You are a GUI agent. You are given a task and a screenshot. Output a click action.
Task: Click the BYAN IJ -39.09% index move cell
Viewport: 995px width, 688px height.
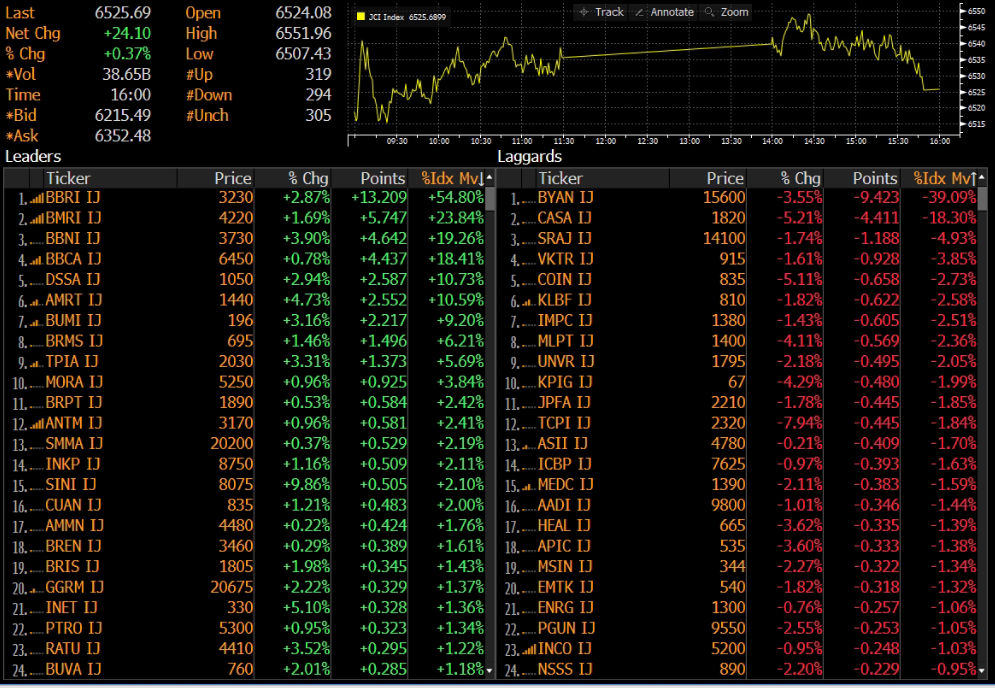[949, 197]
